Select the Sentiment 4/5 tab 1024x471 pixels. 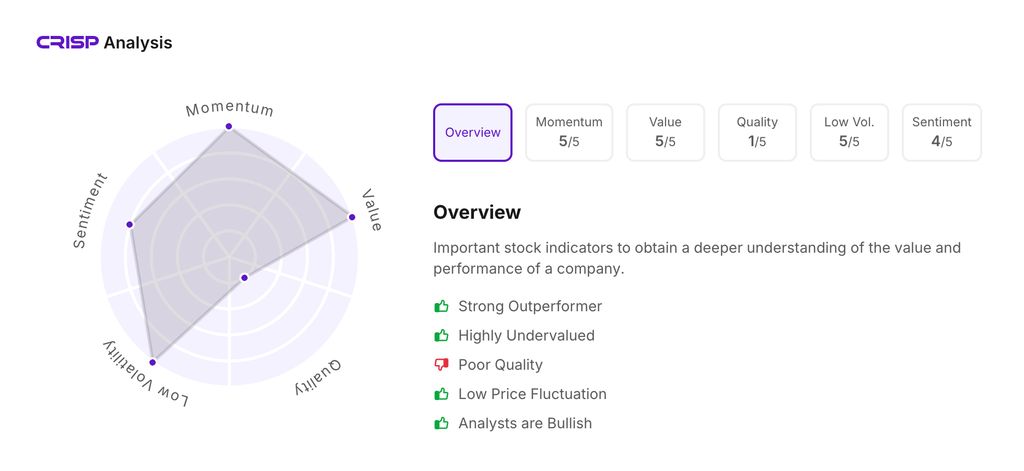tap(941, 132)
